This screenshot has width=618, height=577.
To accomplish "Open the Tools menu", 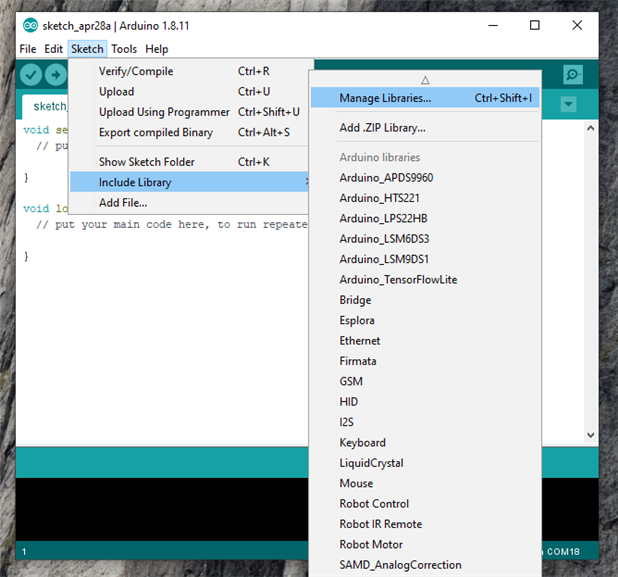I will coord(124,49).
